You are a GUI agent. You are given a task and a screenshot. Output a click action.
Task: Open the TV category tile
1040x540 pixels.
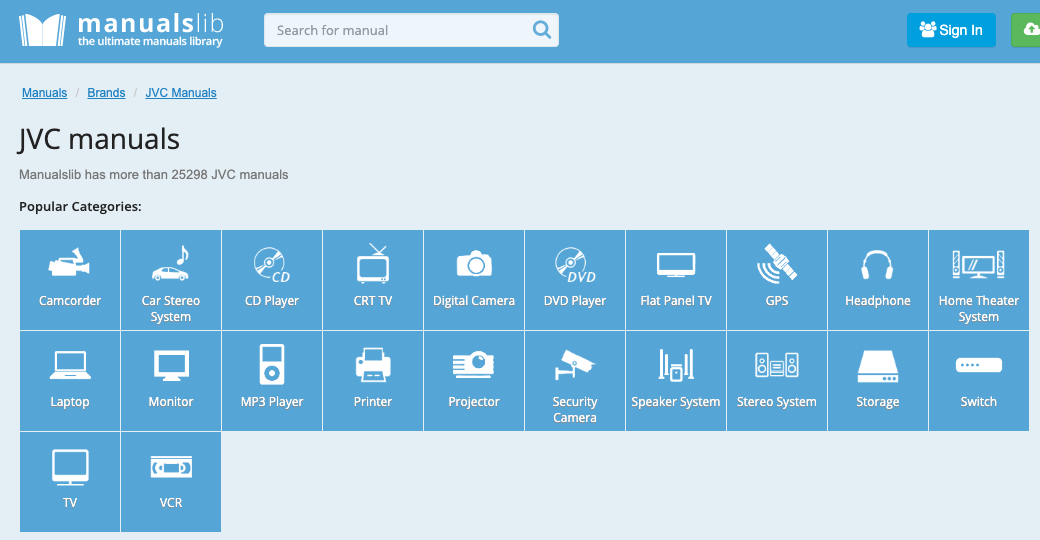pyautogui.click(x=70, y=482)
